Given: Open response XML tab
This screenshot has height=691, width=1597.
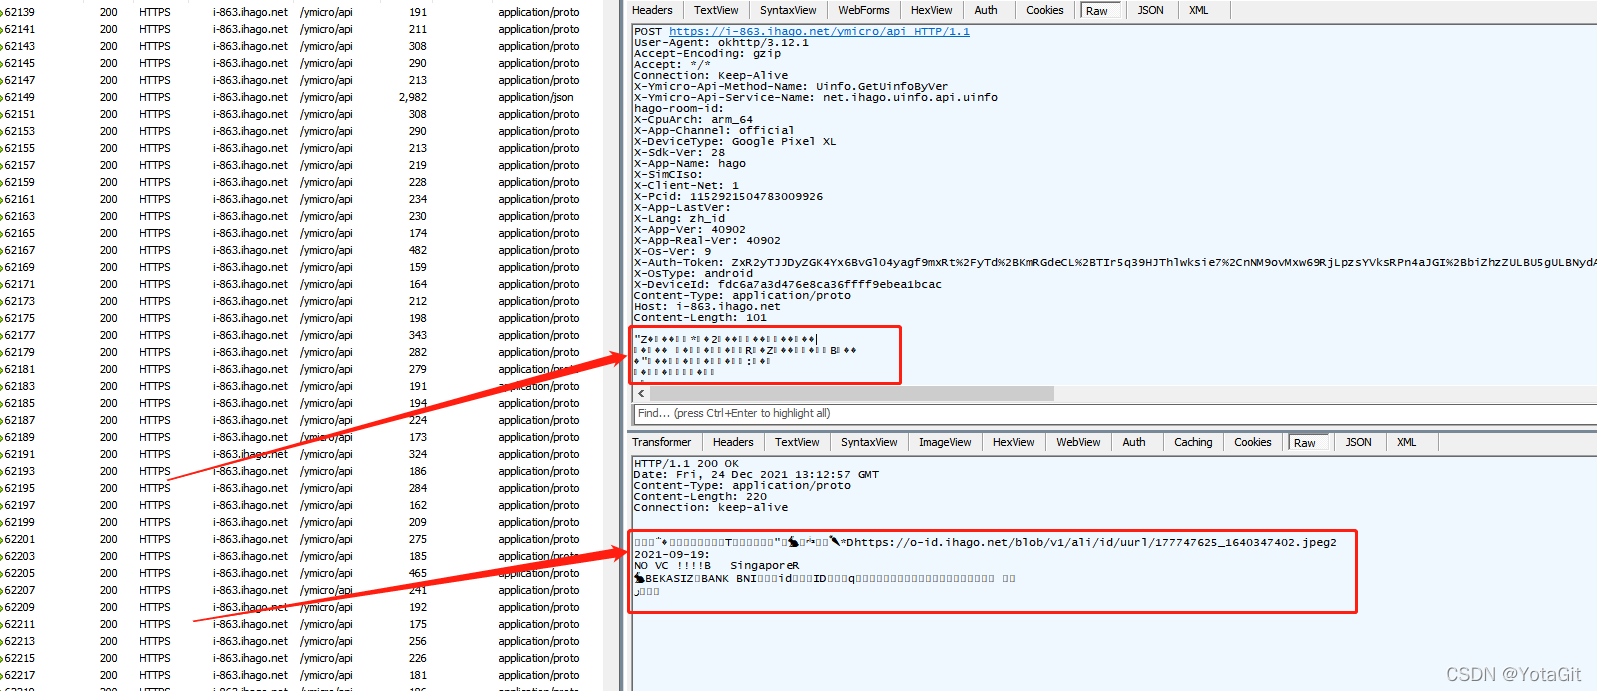Looking at the screenshot, I should (1406, 442).
